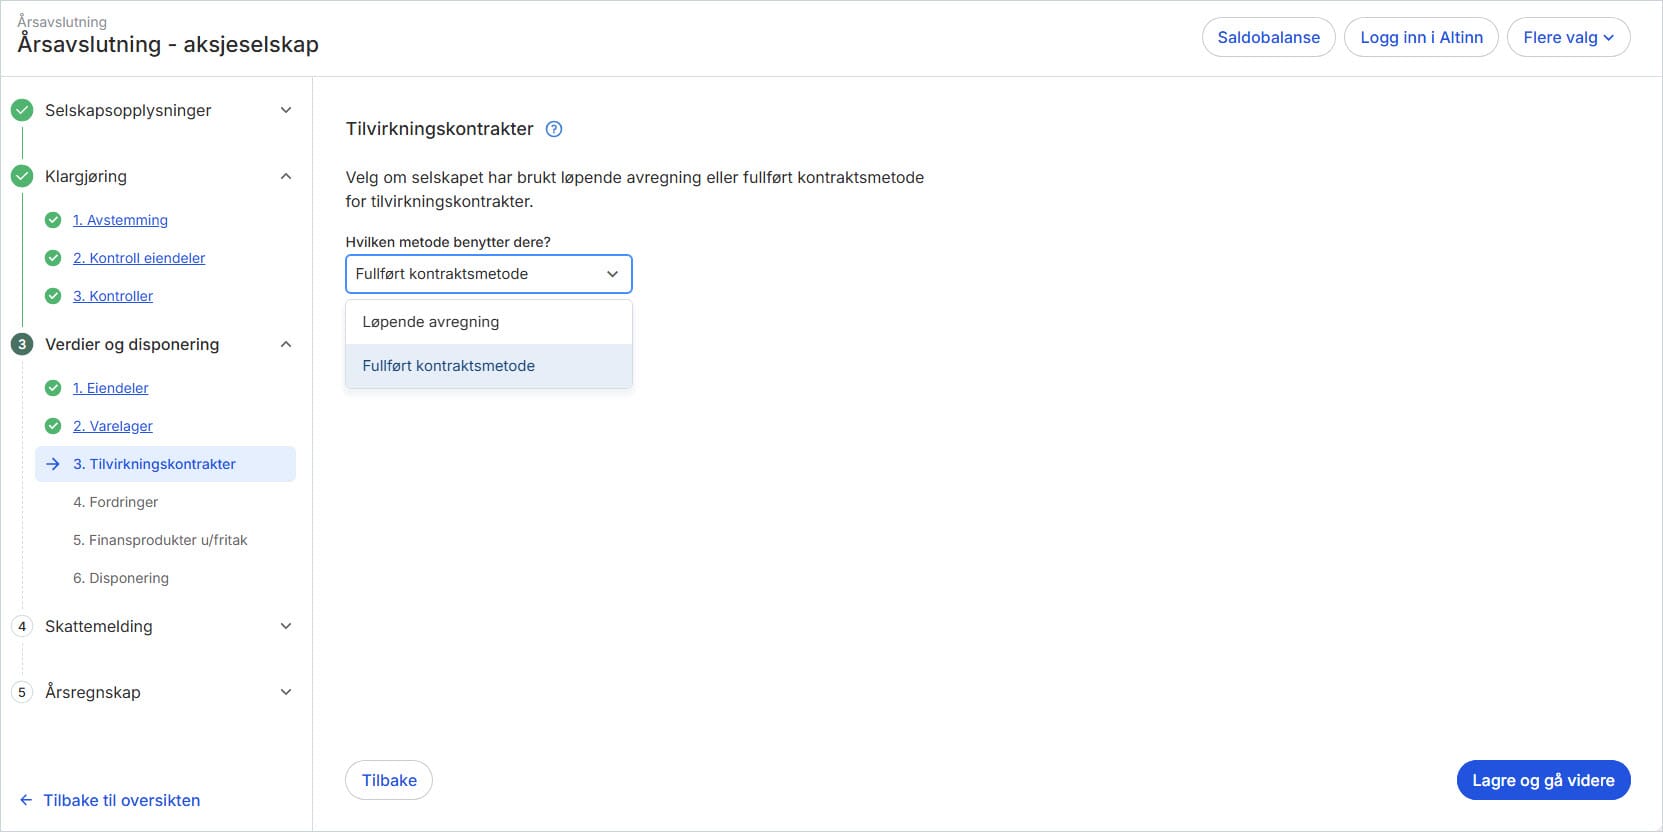Click the Tilbake button

(x=389, y=780)
